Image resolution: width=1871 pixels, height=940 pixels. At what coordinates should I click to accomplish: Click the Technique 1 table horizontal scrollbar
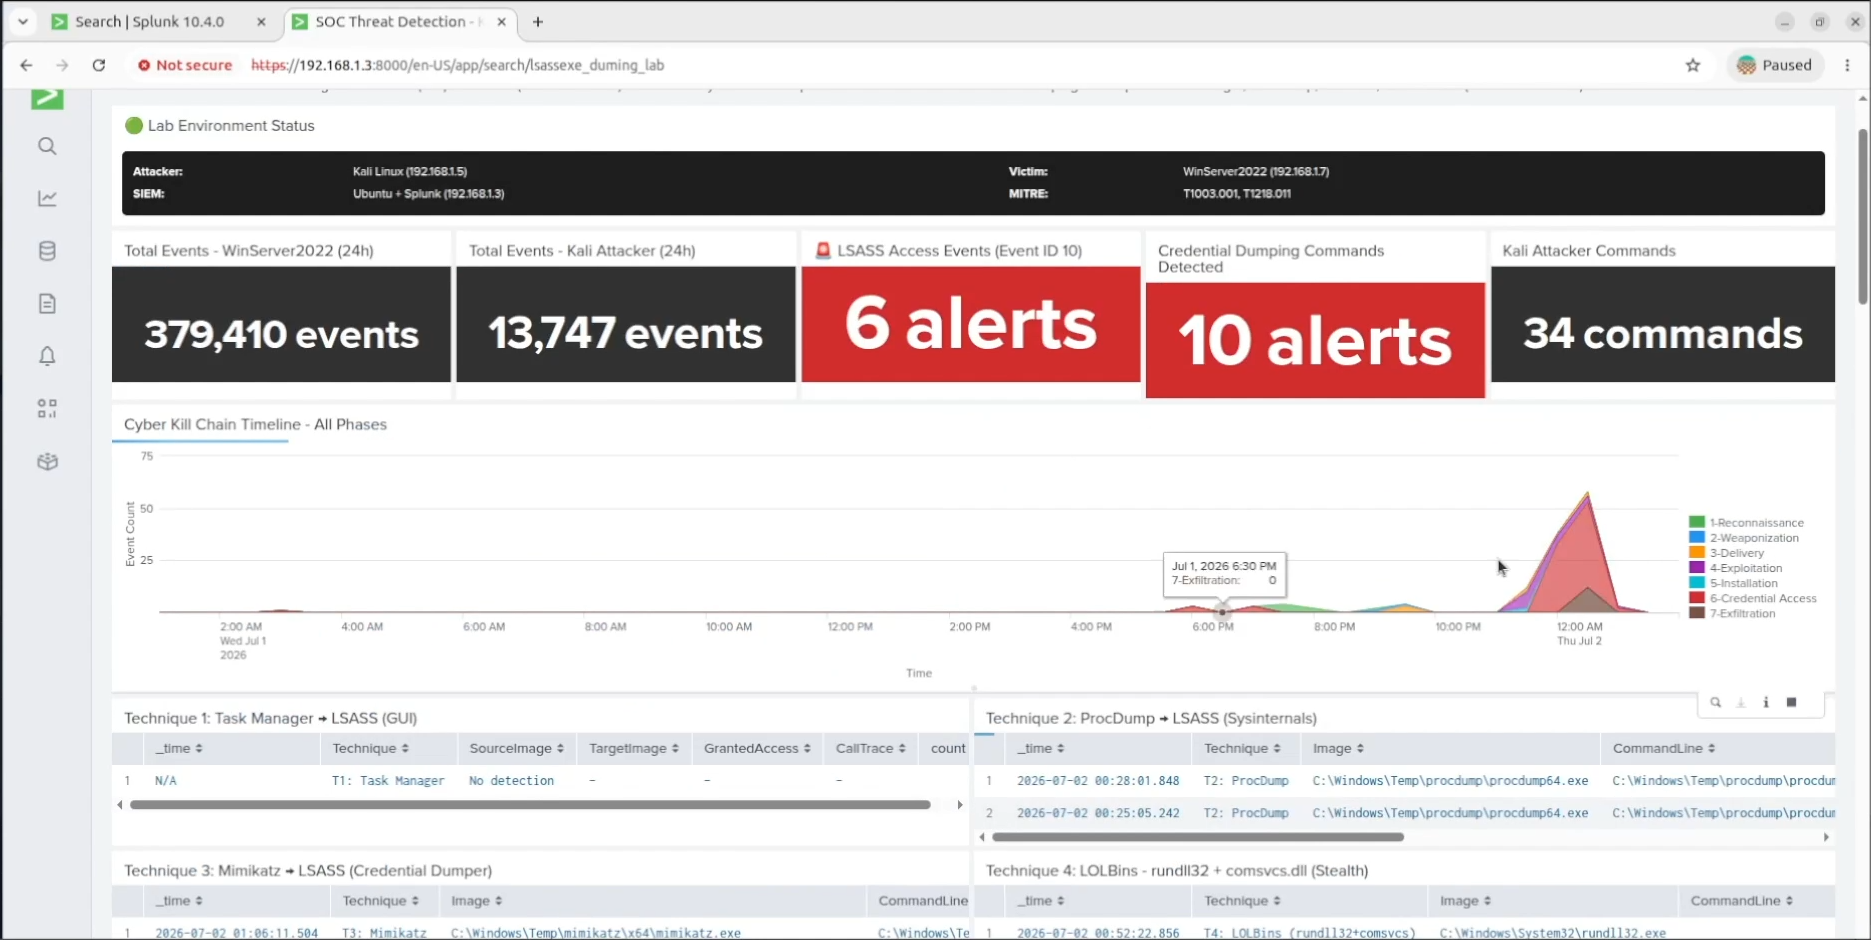tap(530, 805)
